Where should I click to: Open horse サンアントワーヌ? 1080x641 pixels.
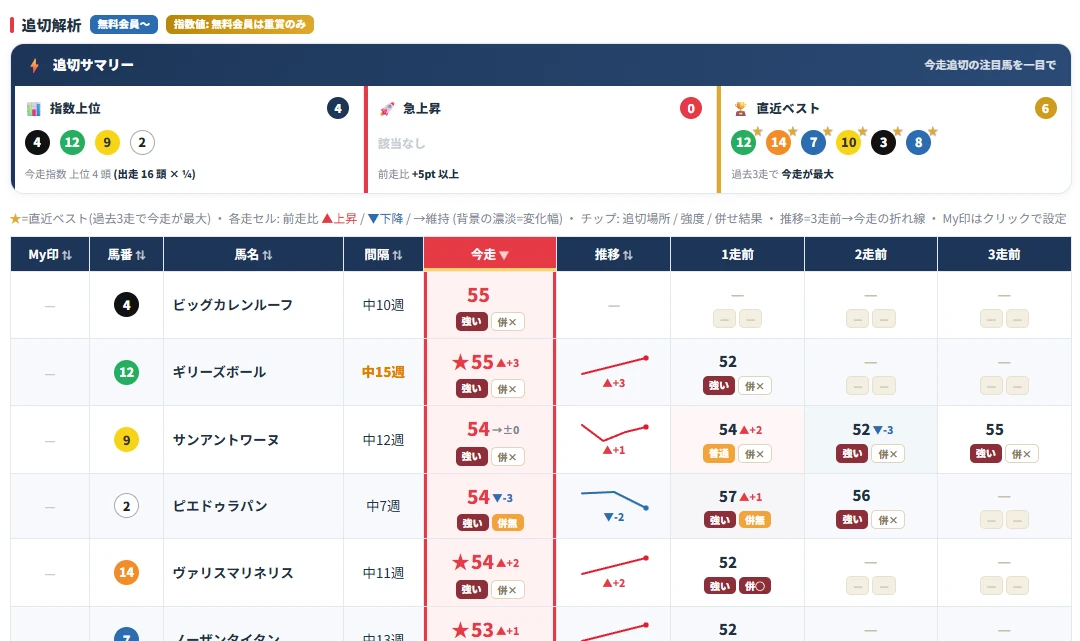coord(226,440)
